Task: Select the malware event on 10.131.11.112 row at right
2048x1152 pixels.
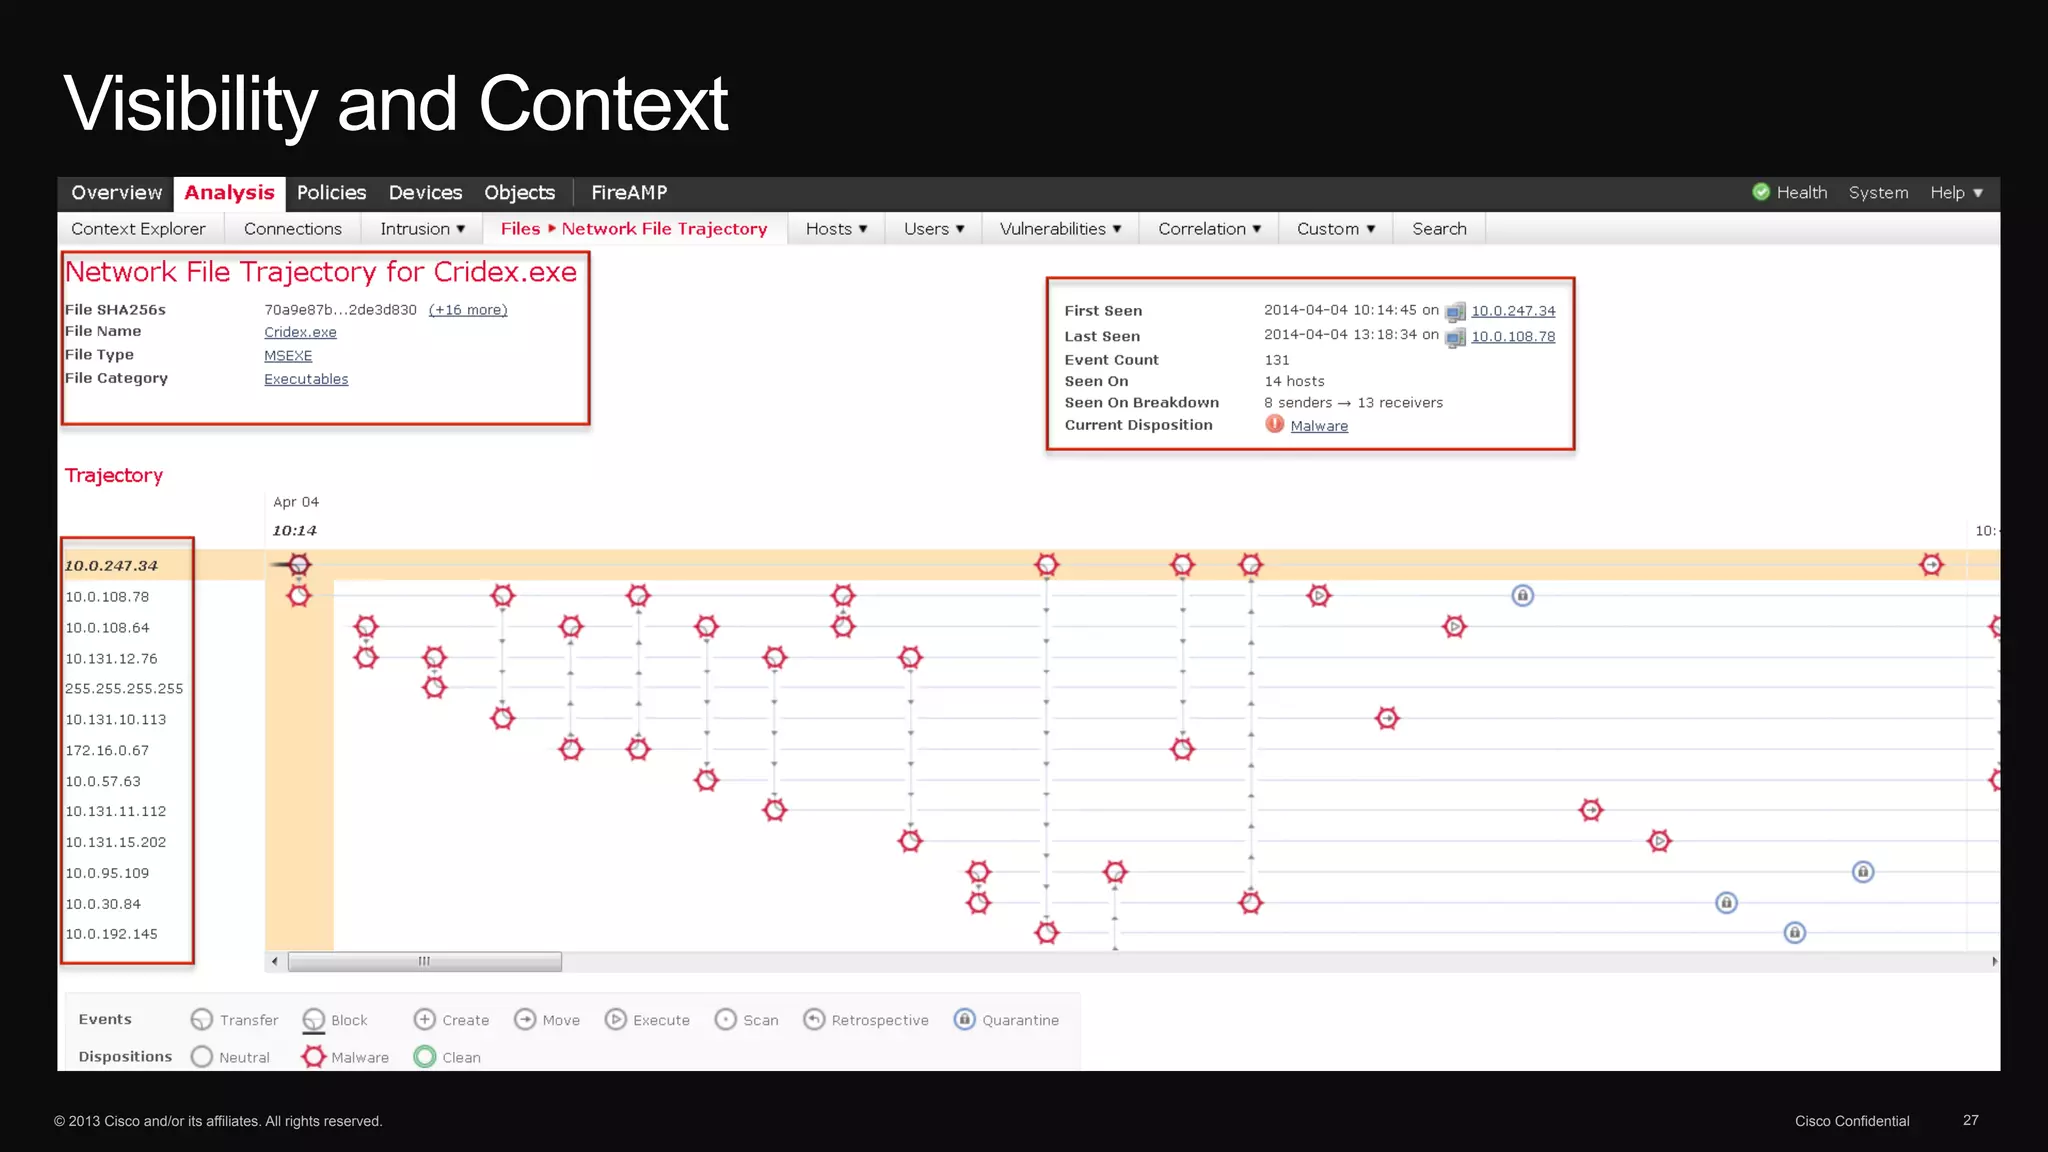Action: [x=1591, y=810]
